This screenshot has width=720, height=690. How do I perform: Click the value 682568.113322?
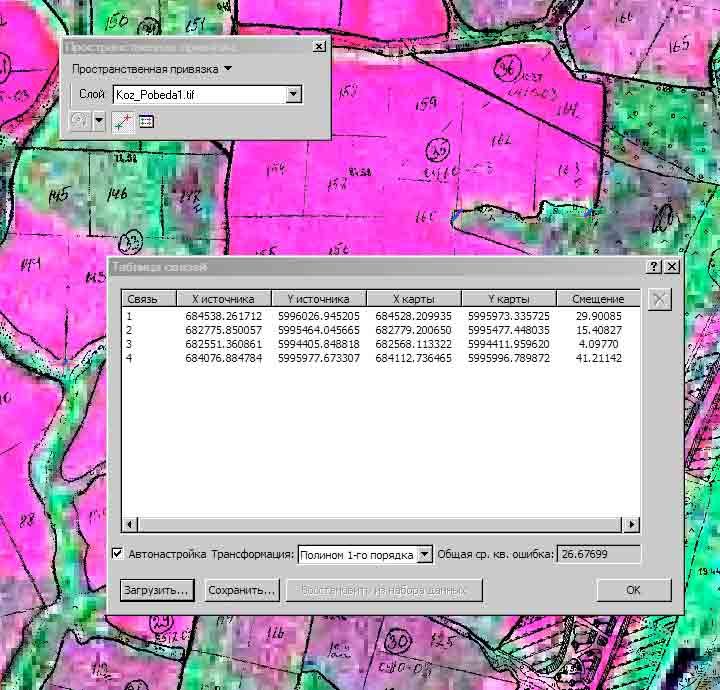(413, 344)
